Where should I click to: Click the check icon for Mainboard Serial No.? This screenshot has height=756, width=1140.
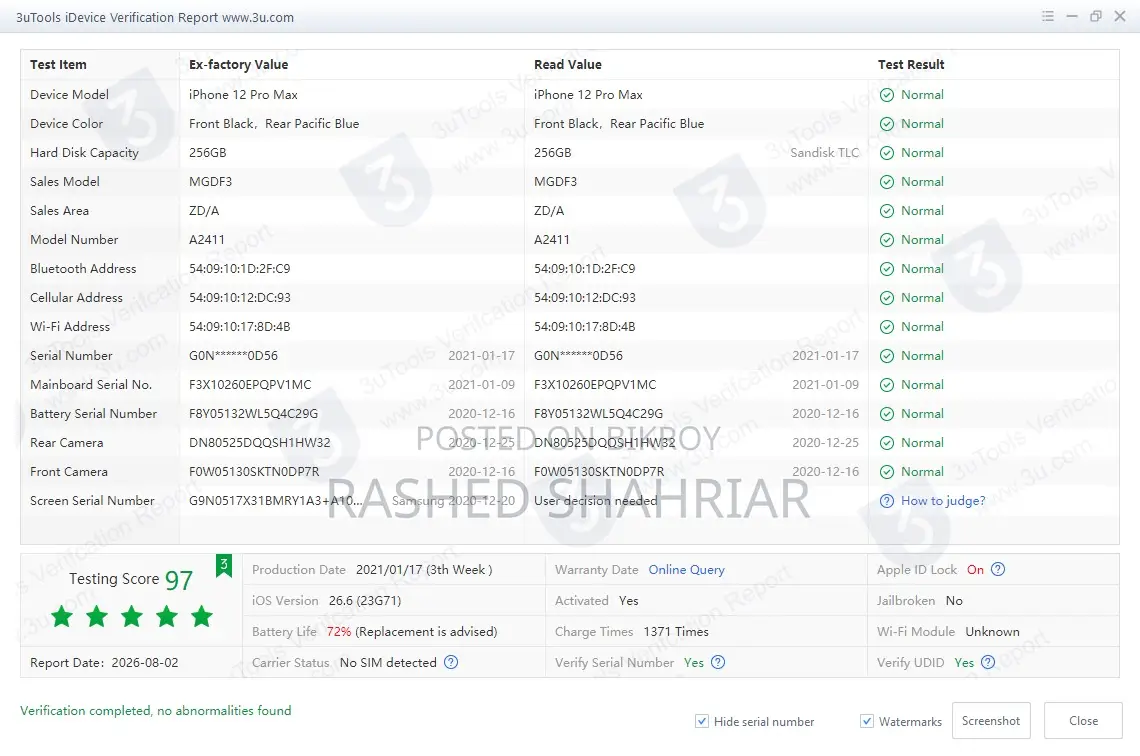click(887, 385)
